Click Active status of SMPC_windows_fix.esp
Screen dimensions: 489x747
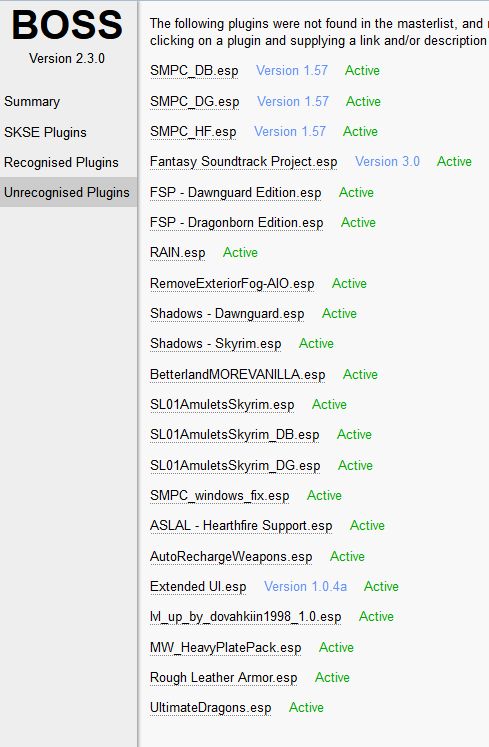pyautogui.click(x=324, y=495)
